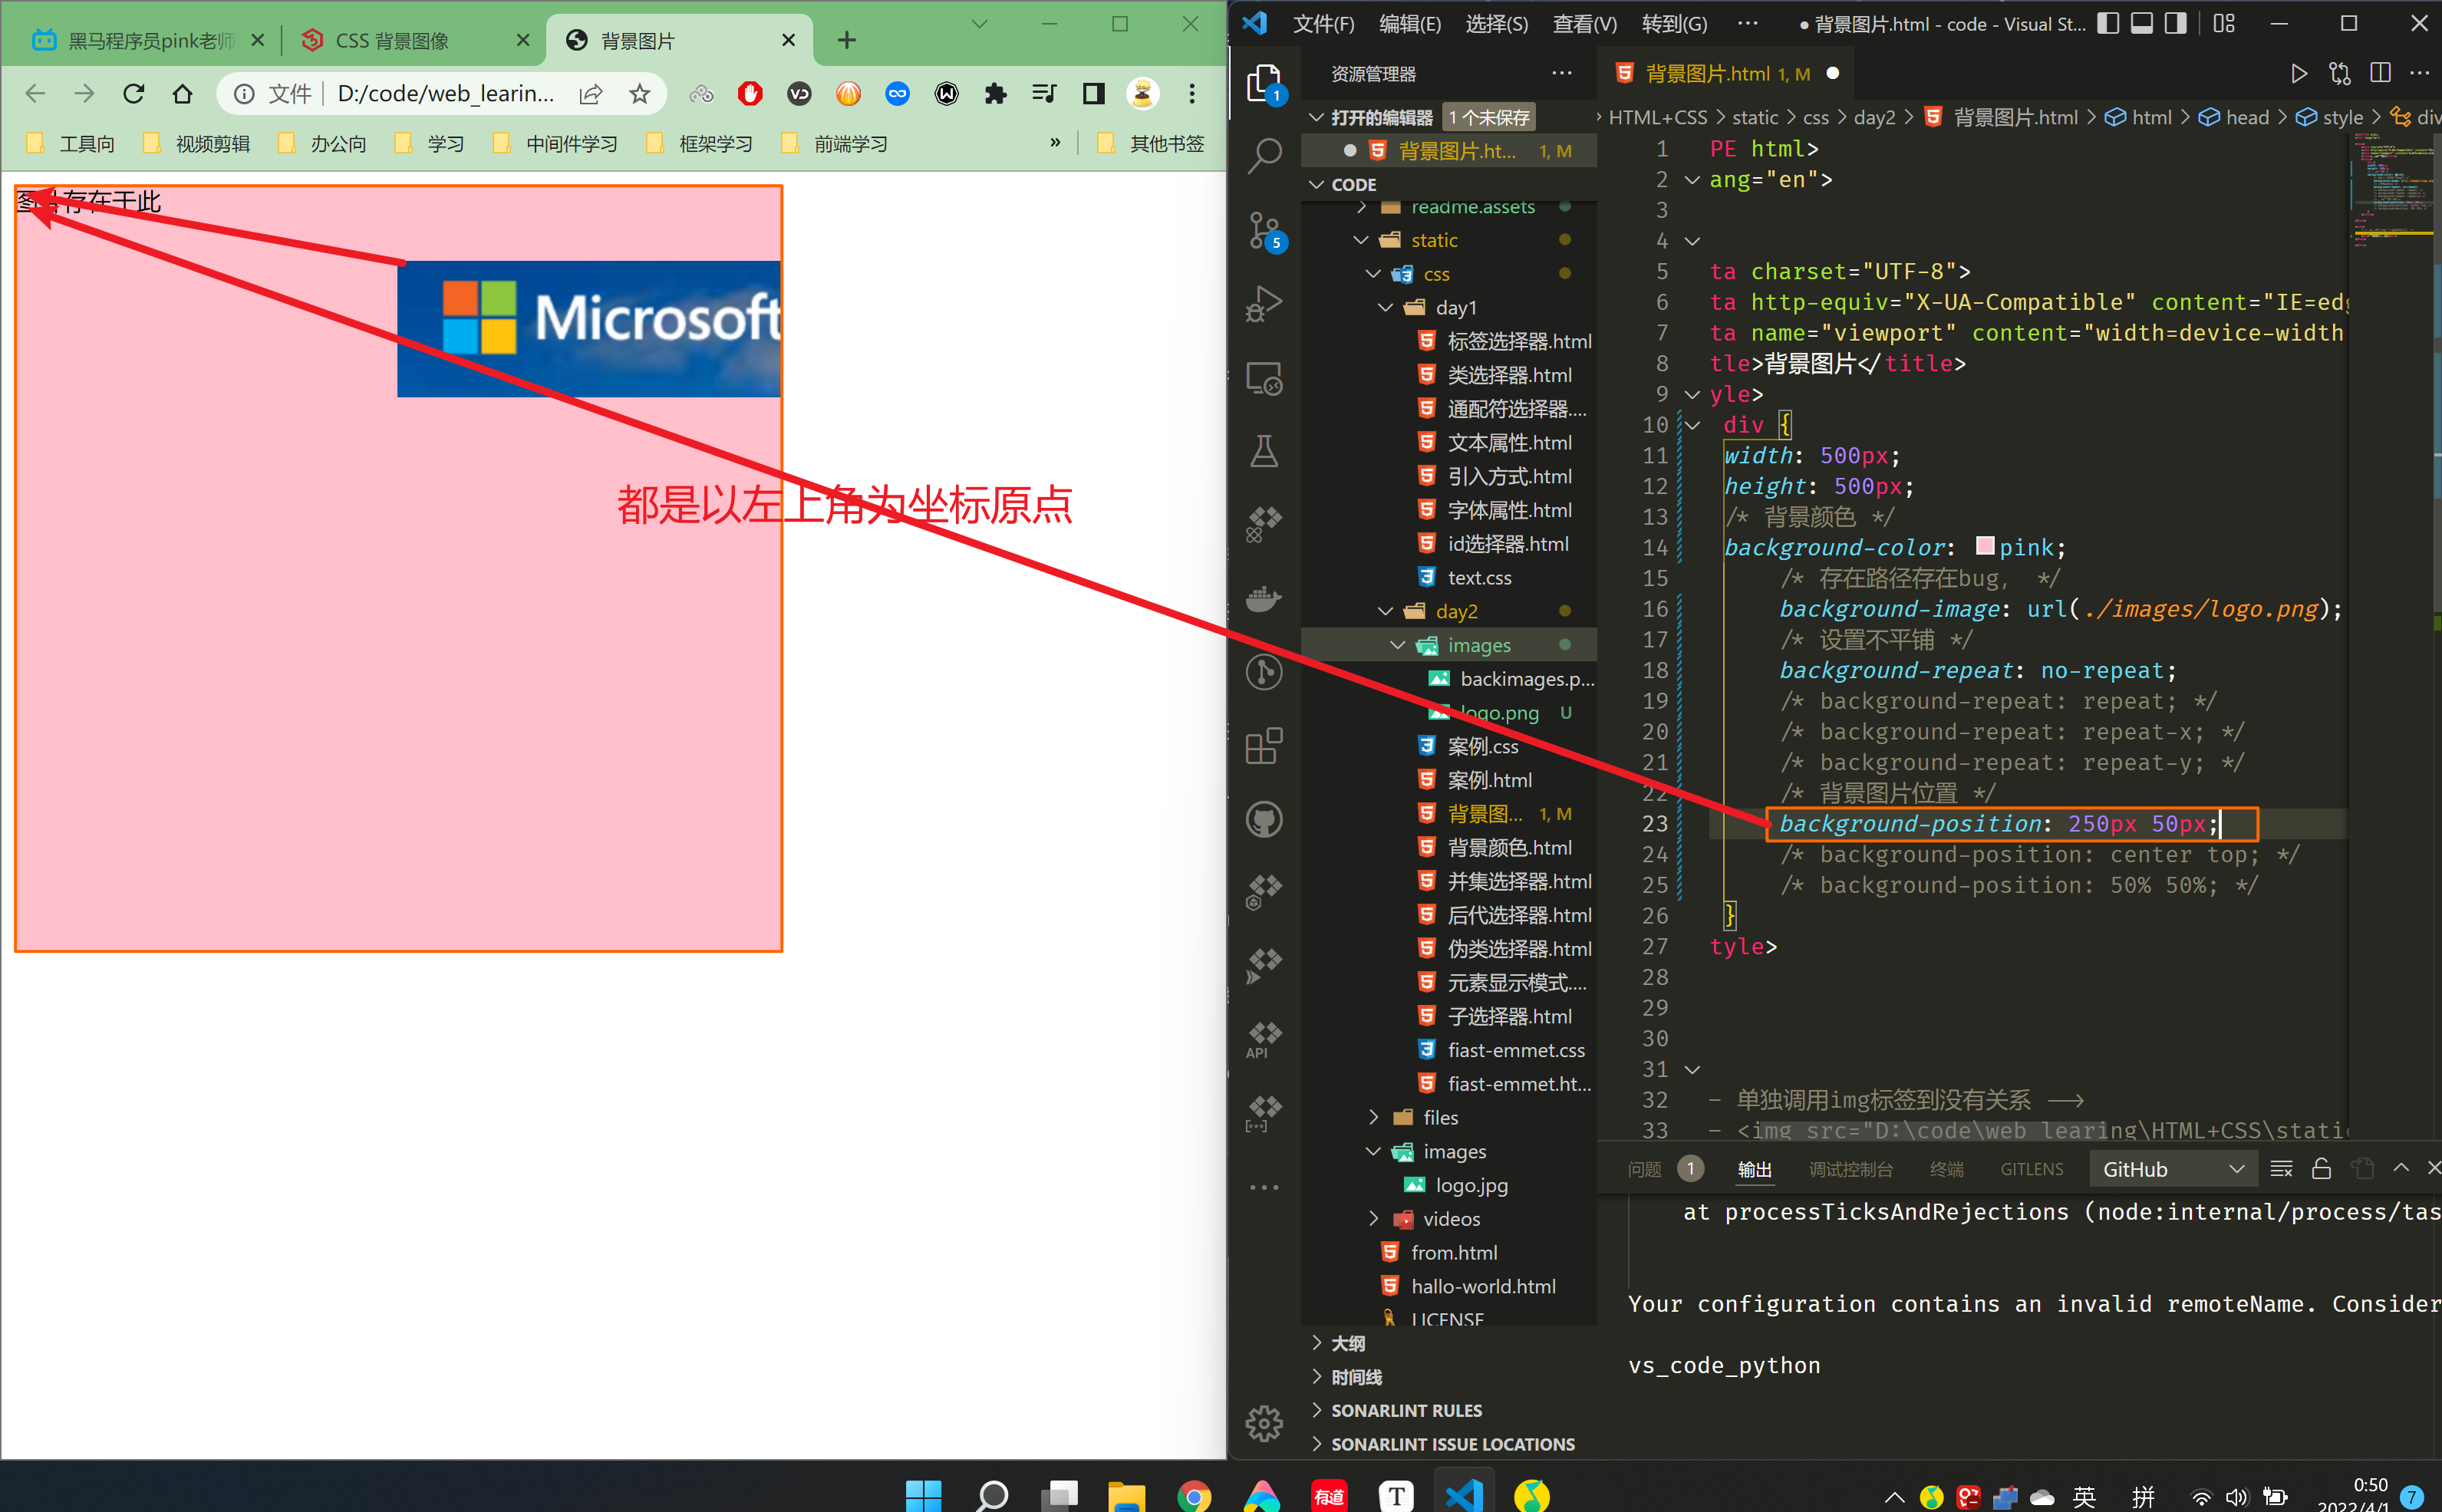Toggle output panel scroll lock icon
The image size is (2442, 1512).
(x=2322, y=1169)
